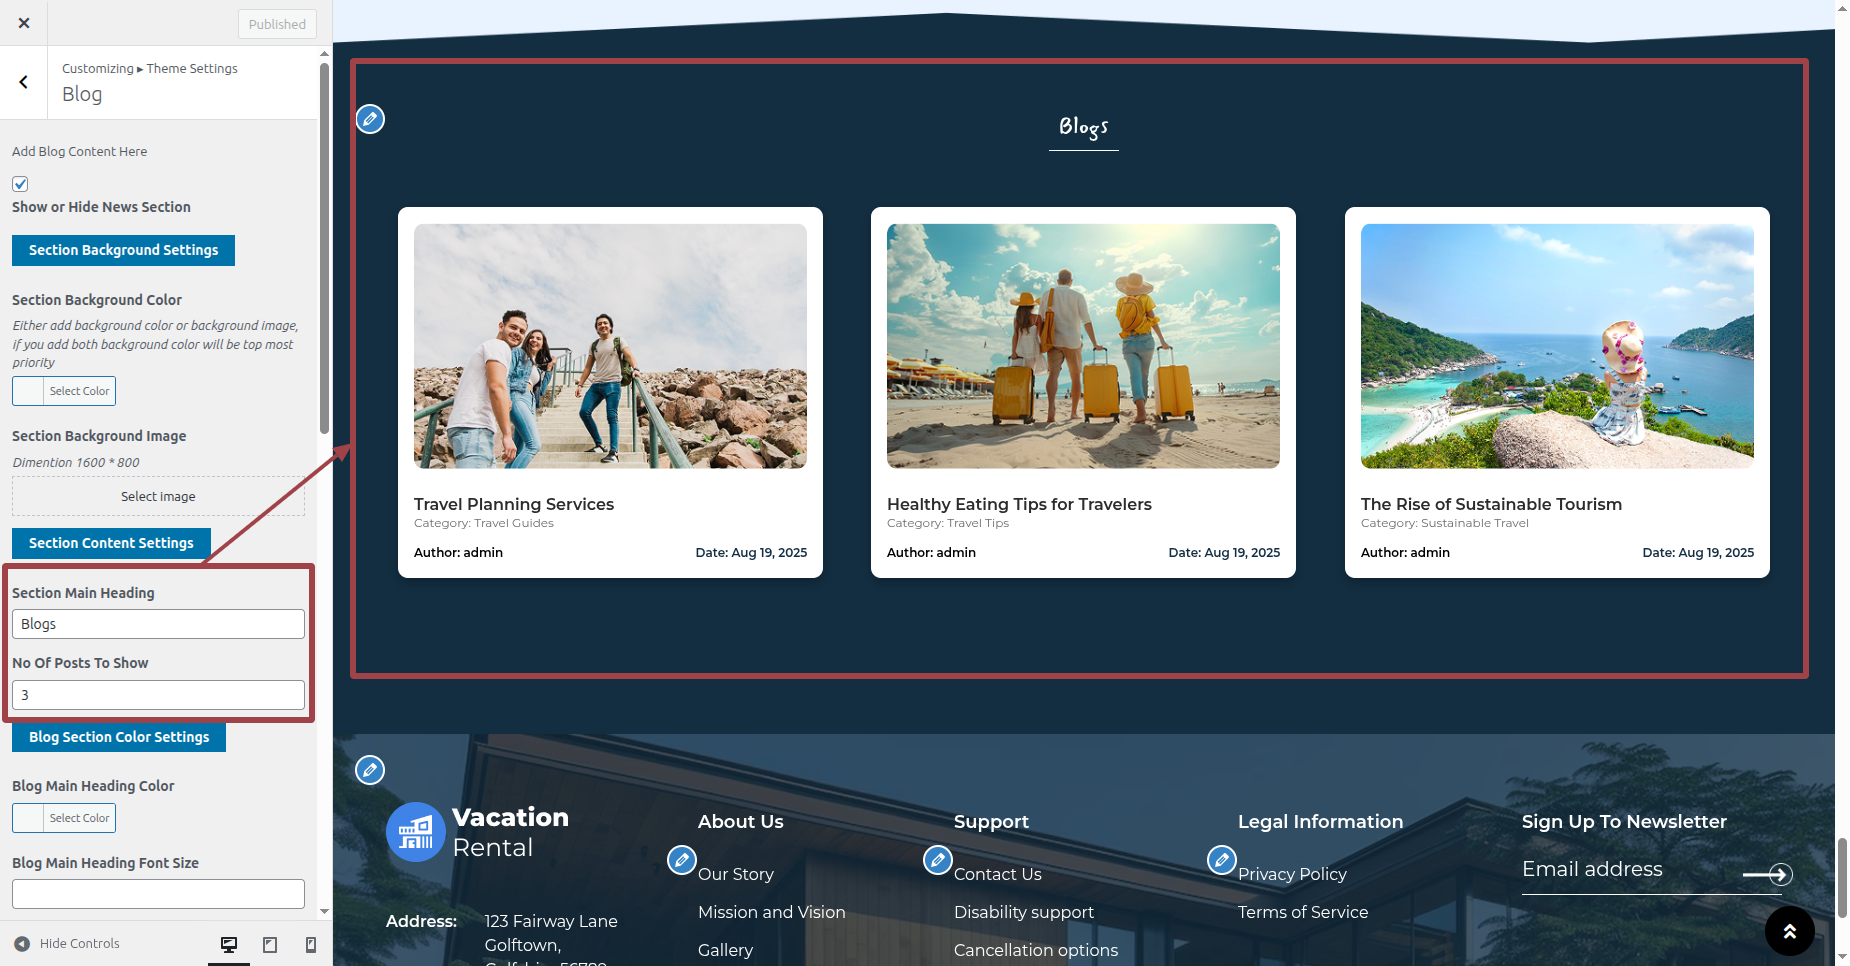This screenshot has height=966, width=1850.
Task: Toggle Show or Hide News Section checkbox
Action: tap(20, 184)
